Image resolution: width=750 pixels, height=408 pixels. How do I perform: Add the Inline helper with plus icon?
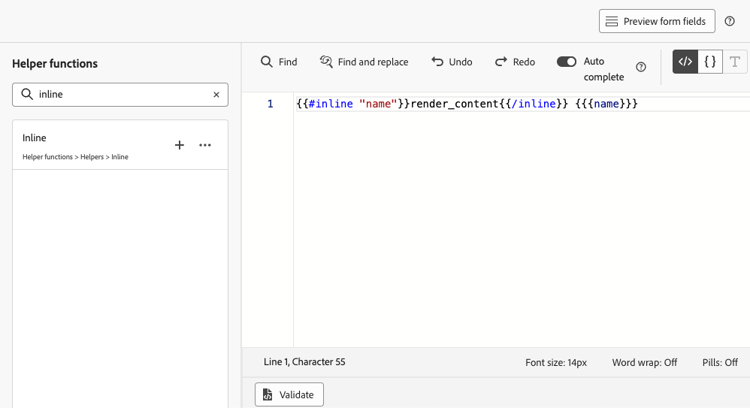(179, 145)
